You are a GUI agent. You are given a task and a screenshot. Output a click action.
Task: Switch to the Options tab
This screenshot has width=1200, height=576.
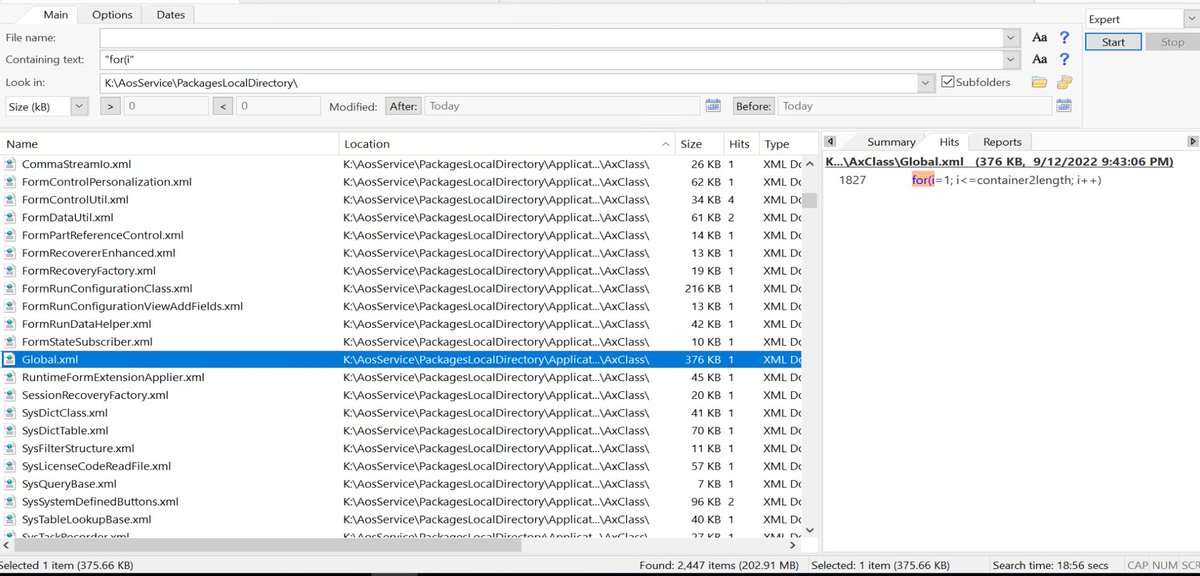(112, 15)
